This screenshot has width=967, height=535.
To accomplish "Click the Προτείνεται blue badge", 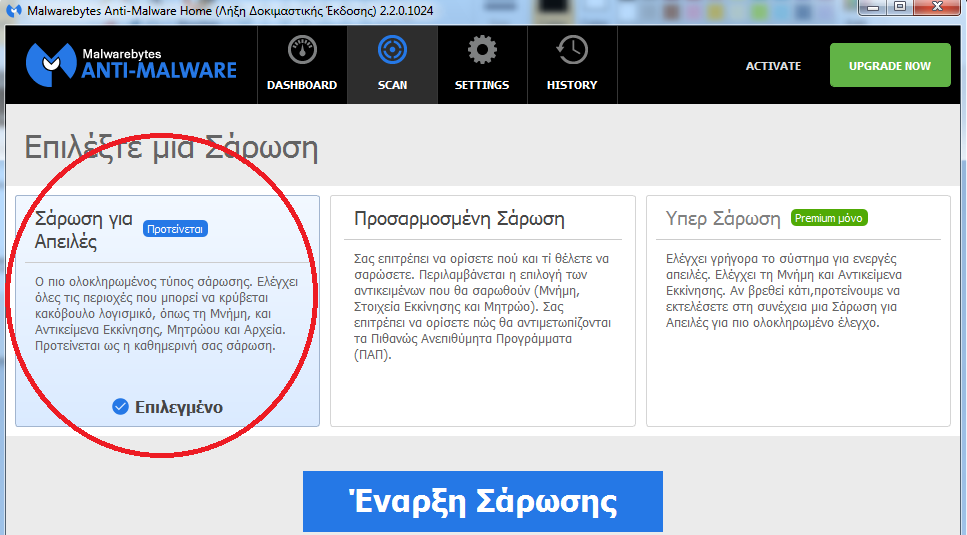I will pos(175,229).
